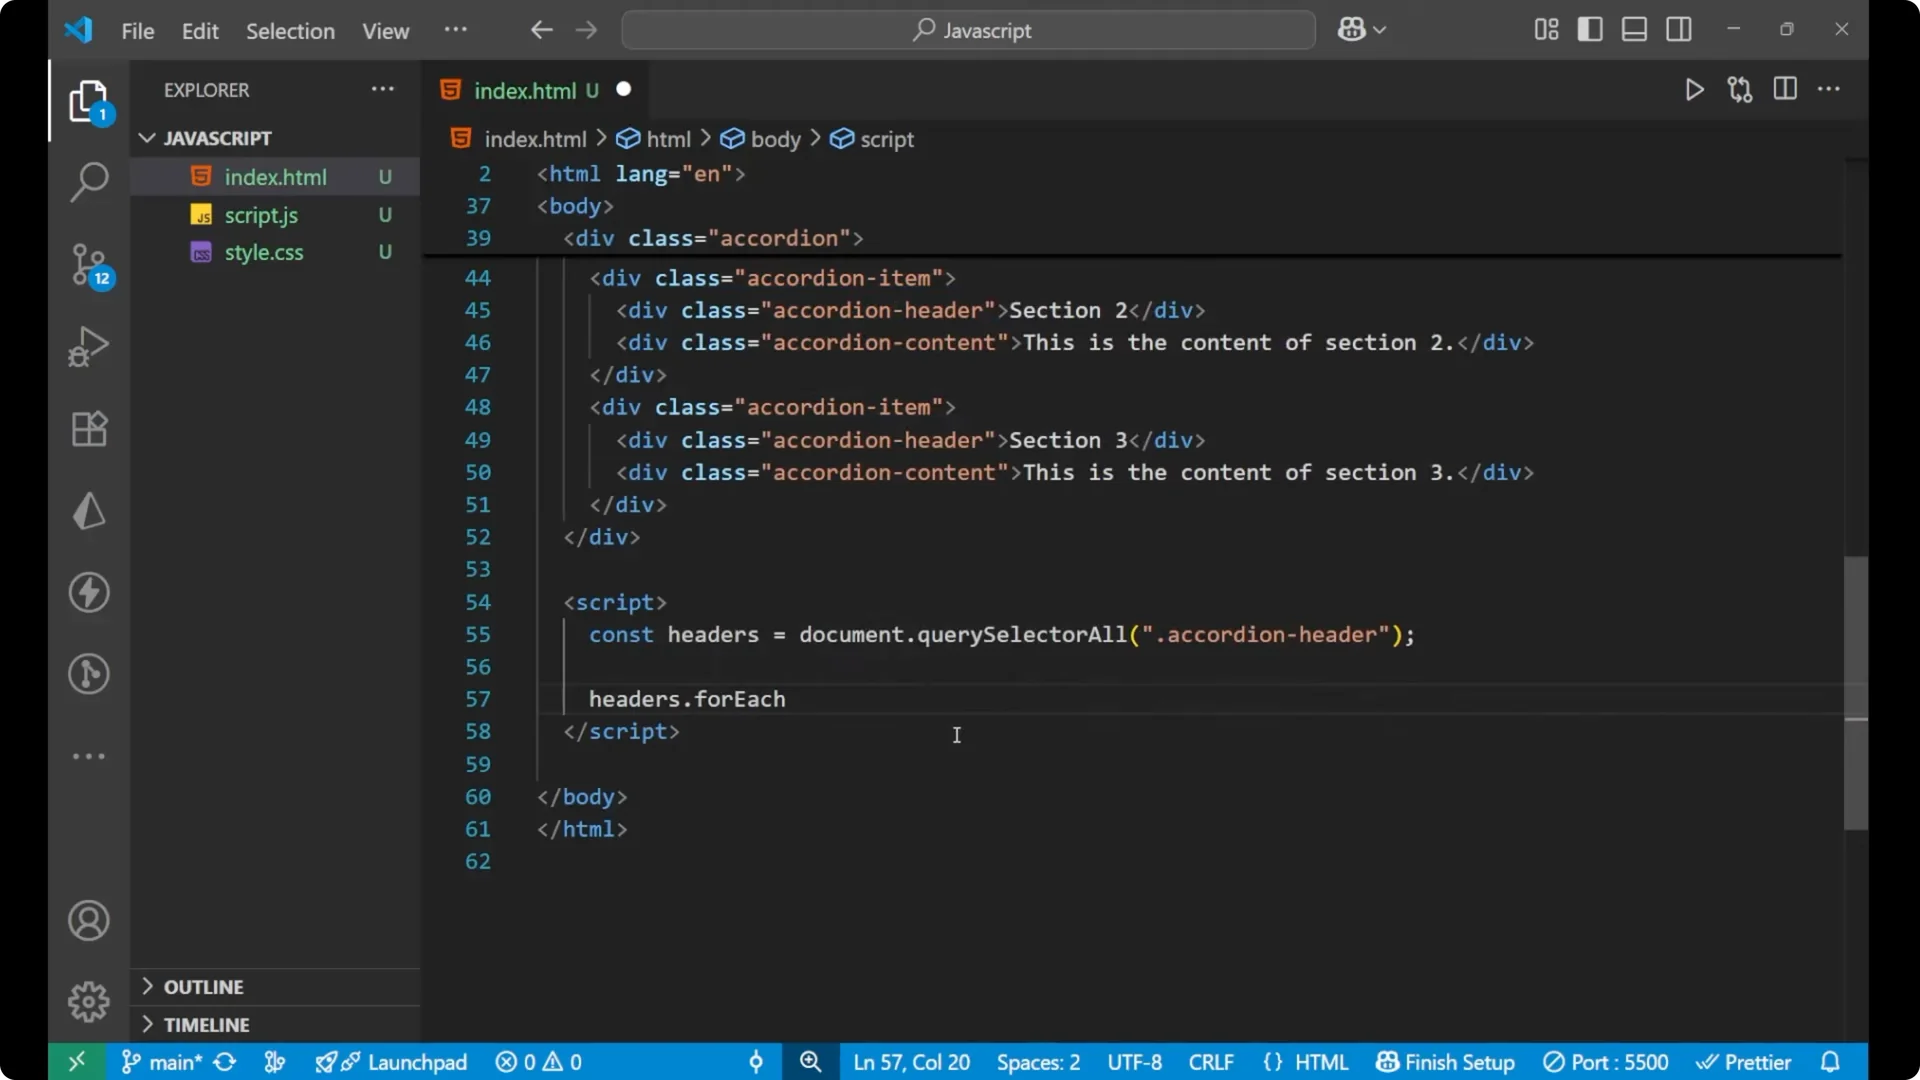
Task: Toggle the panel layout visibility
Action: pos(1633,29)
